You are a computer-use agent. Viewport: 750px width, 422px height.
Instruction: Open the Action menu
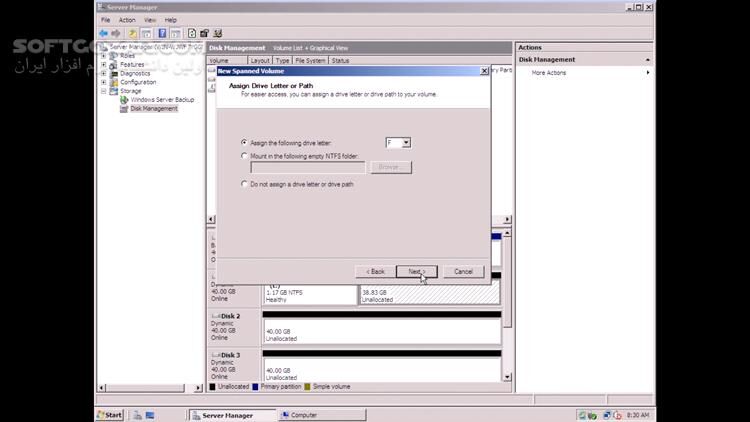[127, 20]
